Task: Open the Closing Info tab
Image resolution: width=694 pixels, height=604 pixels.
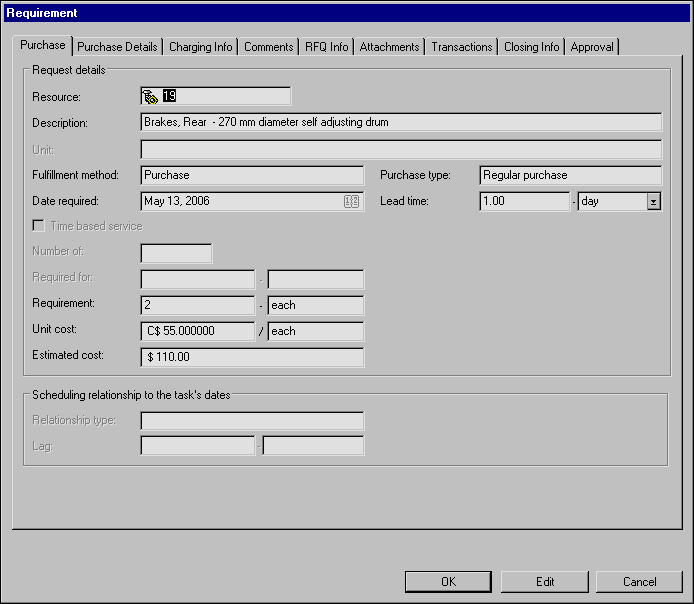Action: click(x=531, y=47)
